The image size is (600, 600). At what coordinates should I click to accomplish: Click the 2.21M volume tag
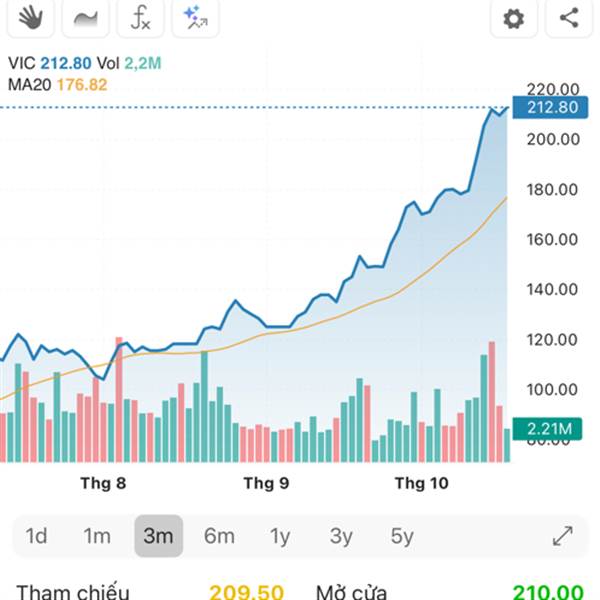546,429
